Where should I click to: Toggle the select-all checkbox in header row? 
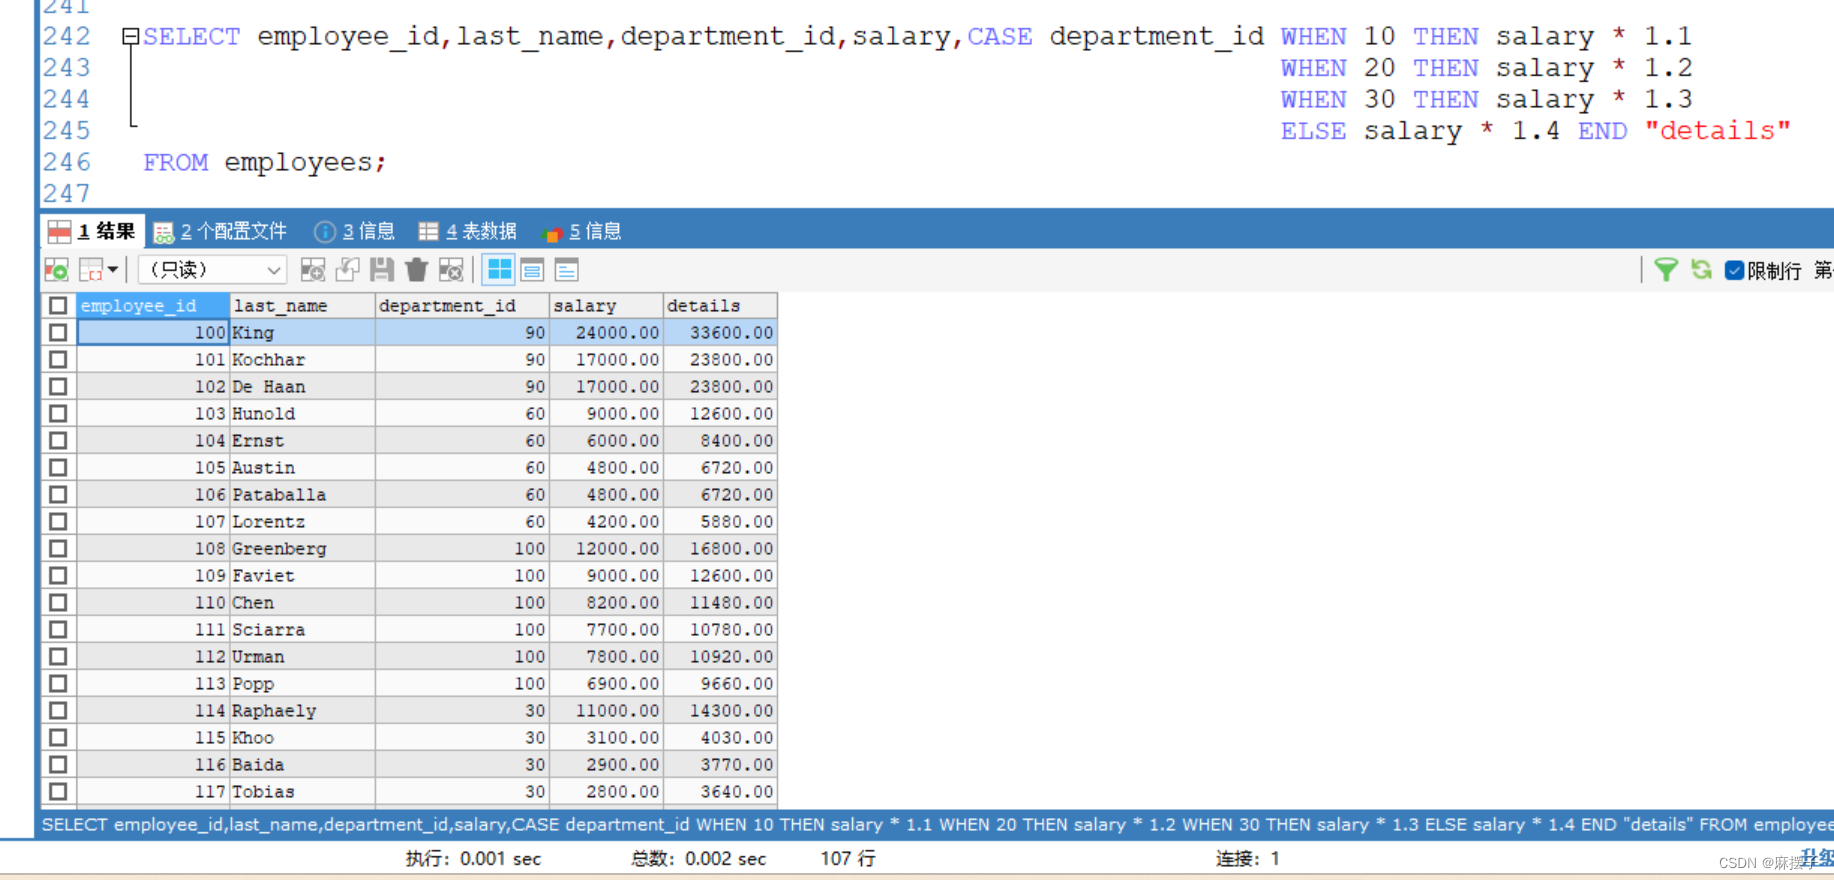(58, 305)
